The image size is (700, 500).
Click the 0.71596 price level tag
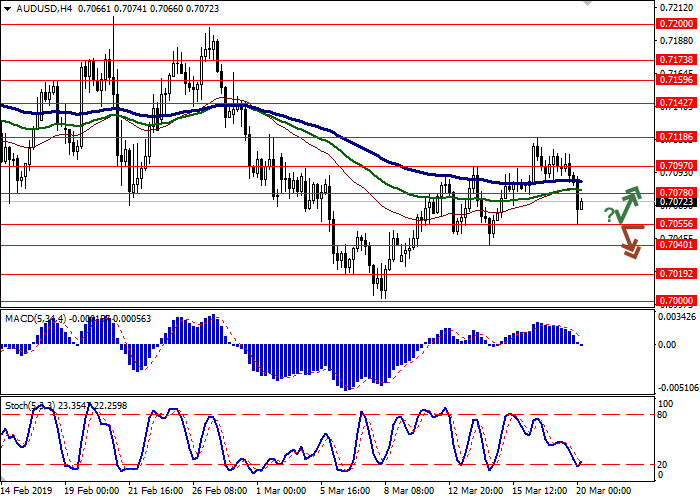[677, 80]
